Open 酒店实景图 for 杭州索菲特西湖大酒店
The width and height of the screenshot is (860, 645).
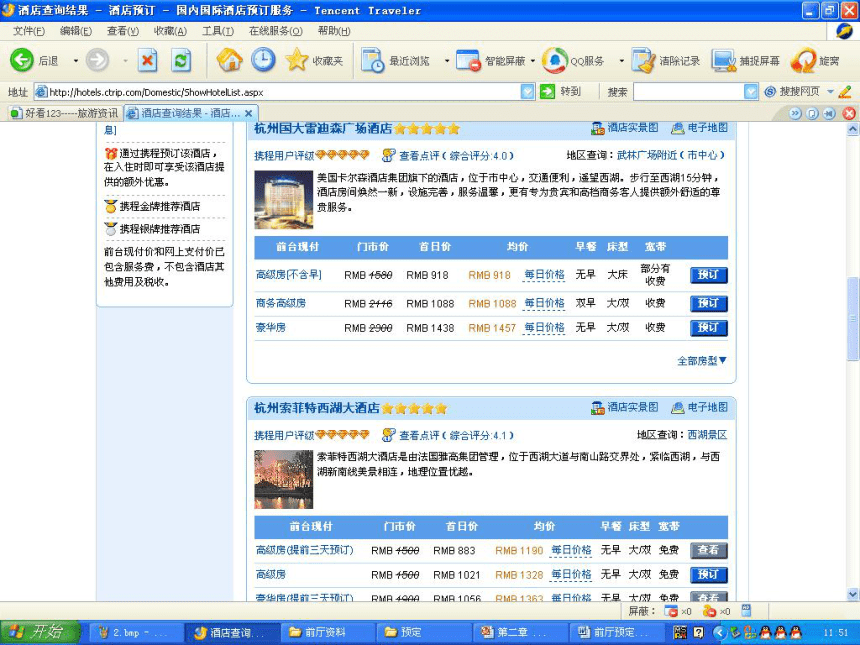click(x=624, y=408)
